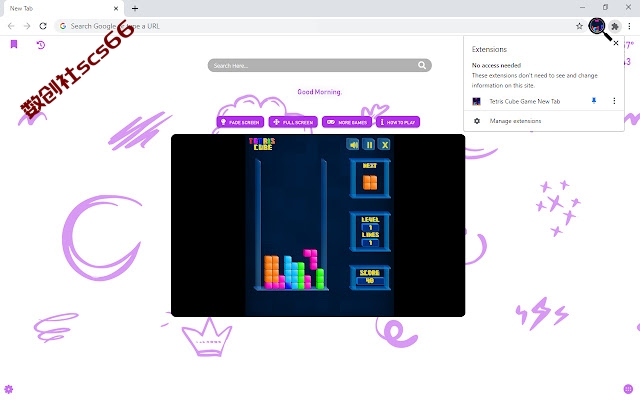The image size is (640, 400).
Task: Click the search magnifier in the page search bar
Action: (422, 65)
